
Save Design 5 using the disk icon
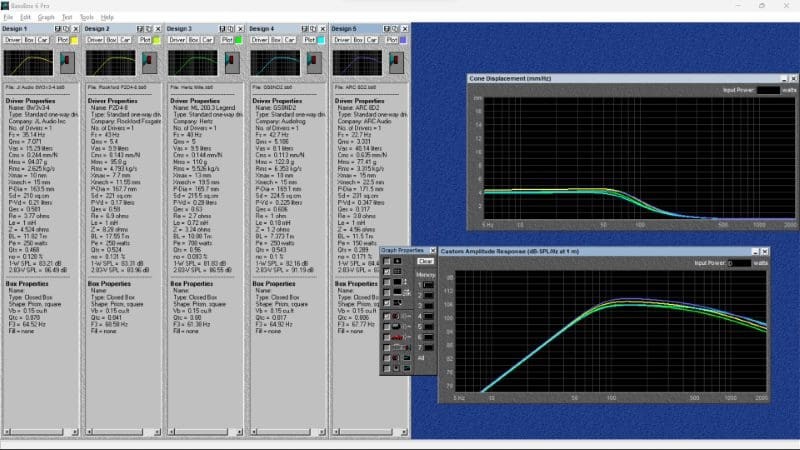click(x=387, y=29)
